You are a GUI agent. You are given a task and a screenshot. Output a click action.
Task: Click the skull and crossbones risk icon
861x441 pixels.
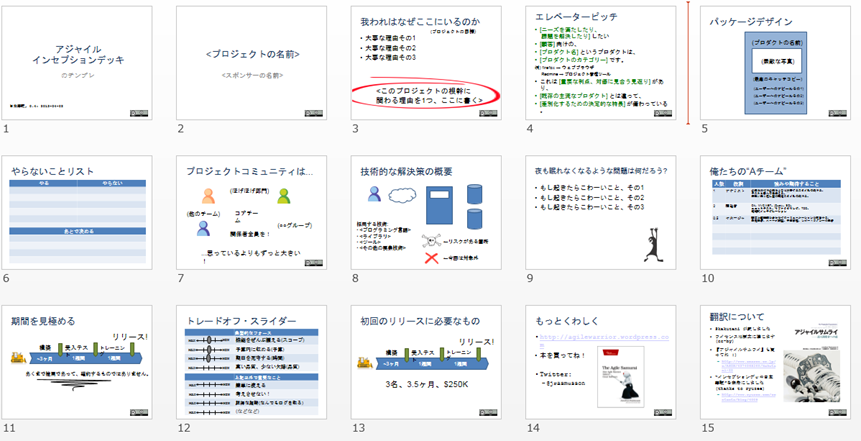[432, 241]
